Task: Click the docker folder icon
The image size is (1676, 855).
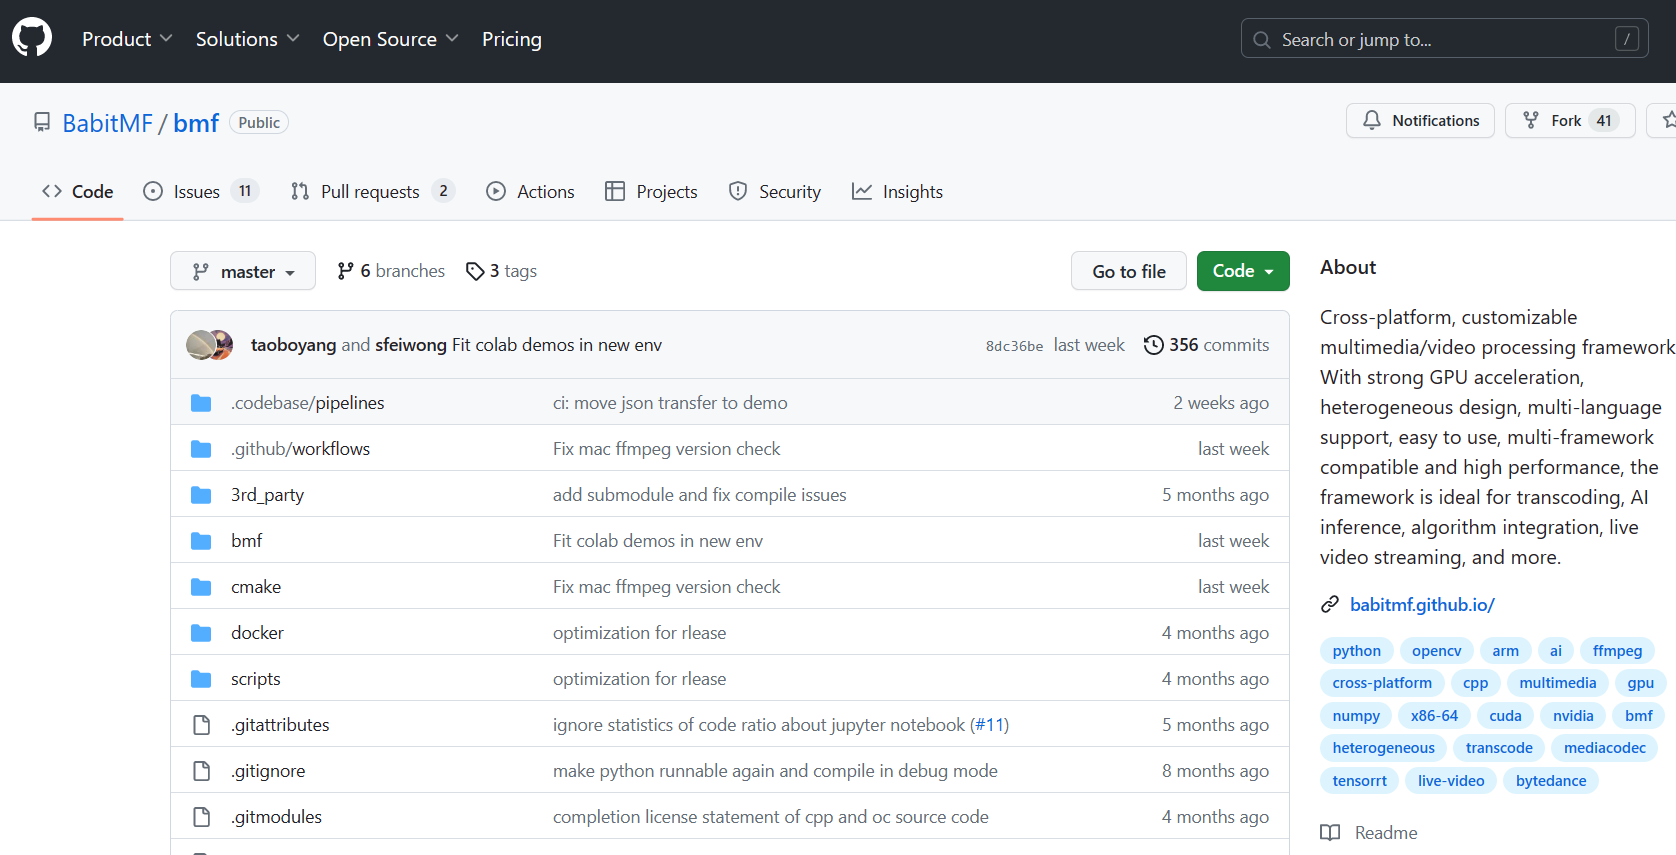Action: point(201,633)
